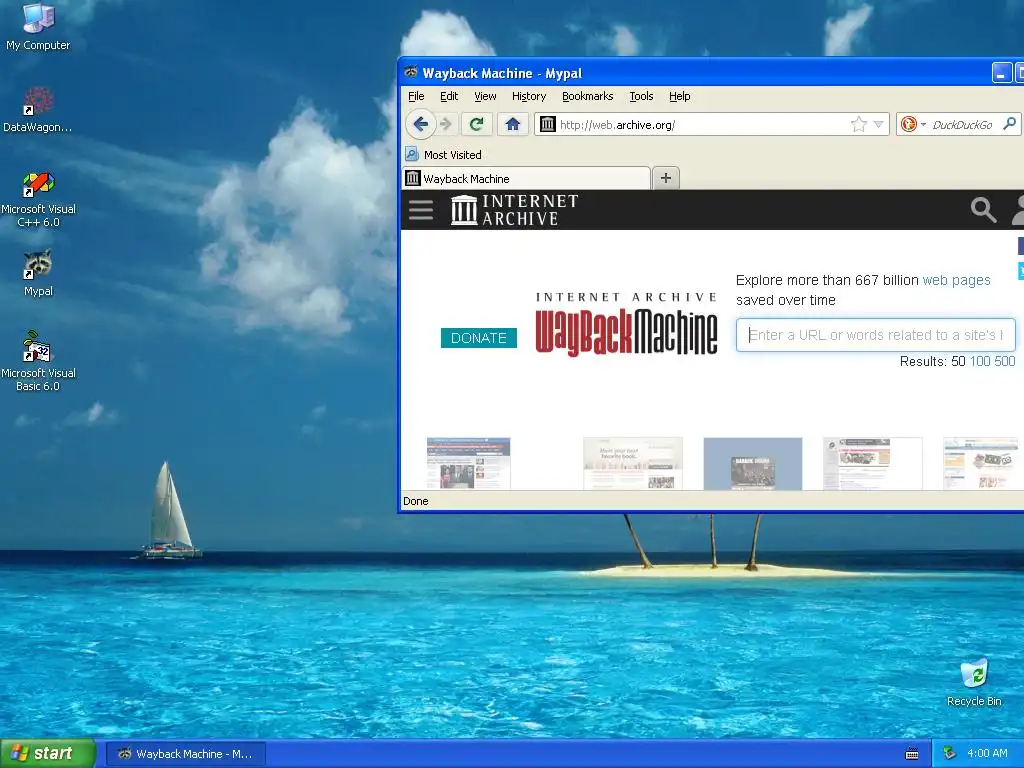Click the Results: 50 text
Viewport: 1024px width, 768px height.
[x=933, y=361]
